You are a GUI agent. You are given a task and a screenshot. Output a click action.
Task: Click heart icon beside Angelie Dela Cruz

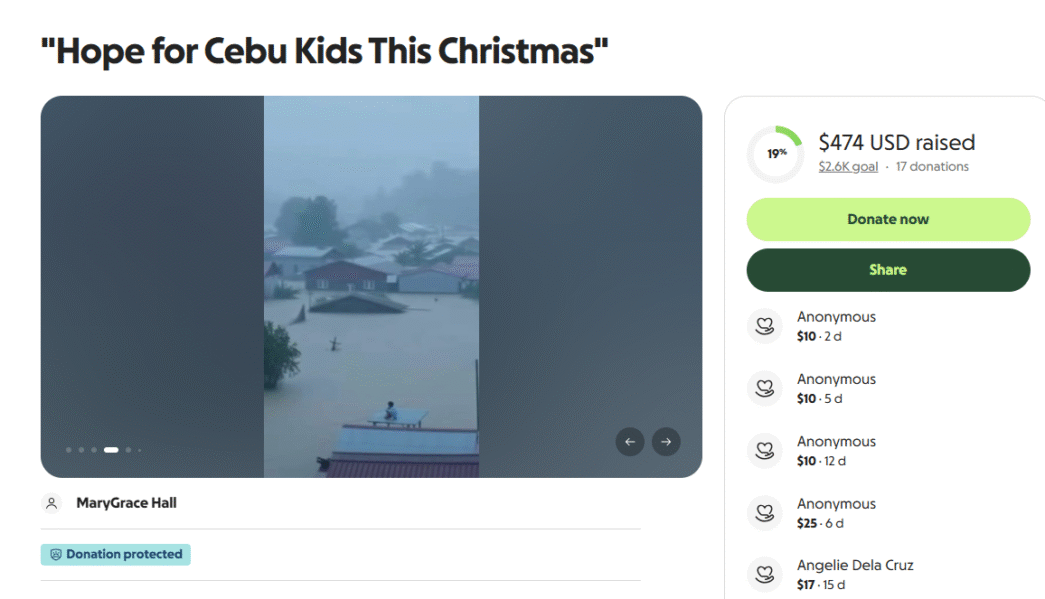tap(765, 574)
